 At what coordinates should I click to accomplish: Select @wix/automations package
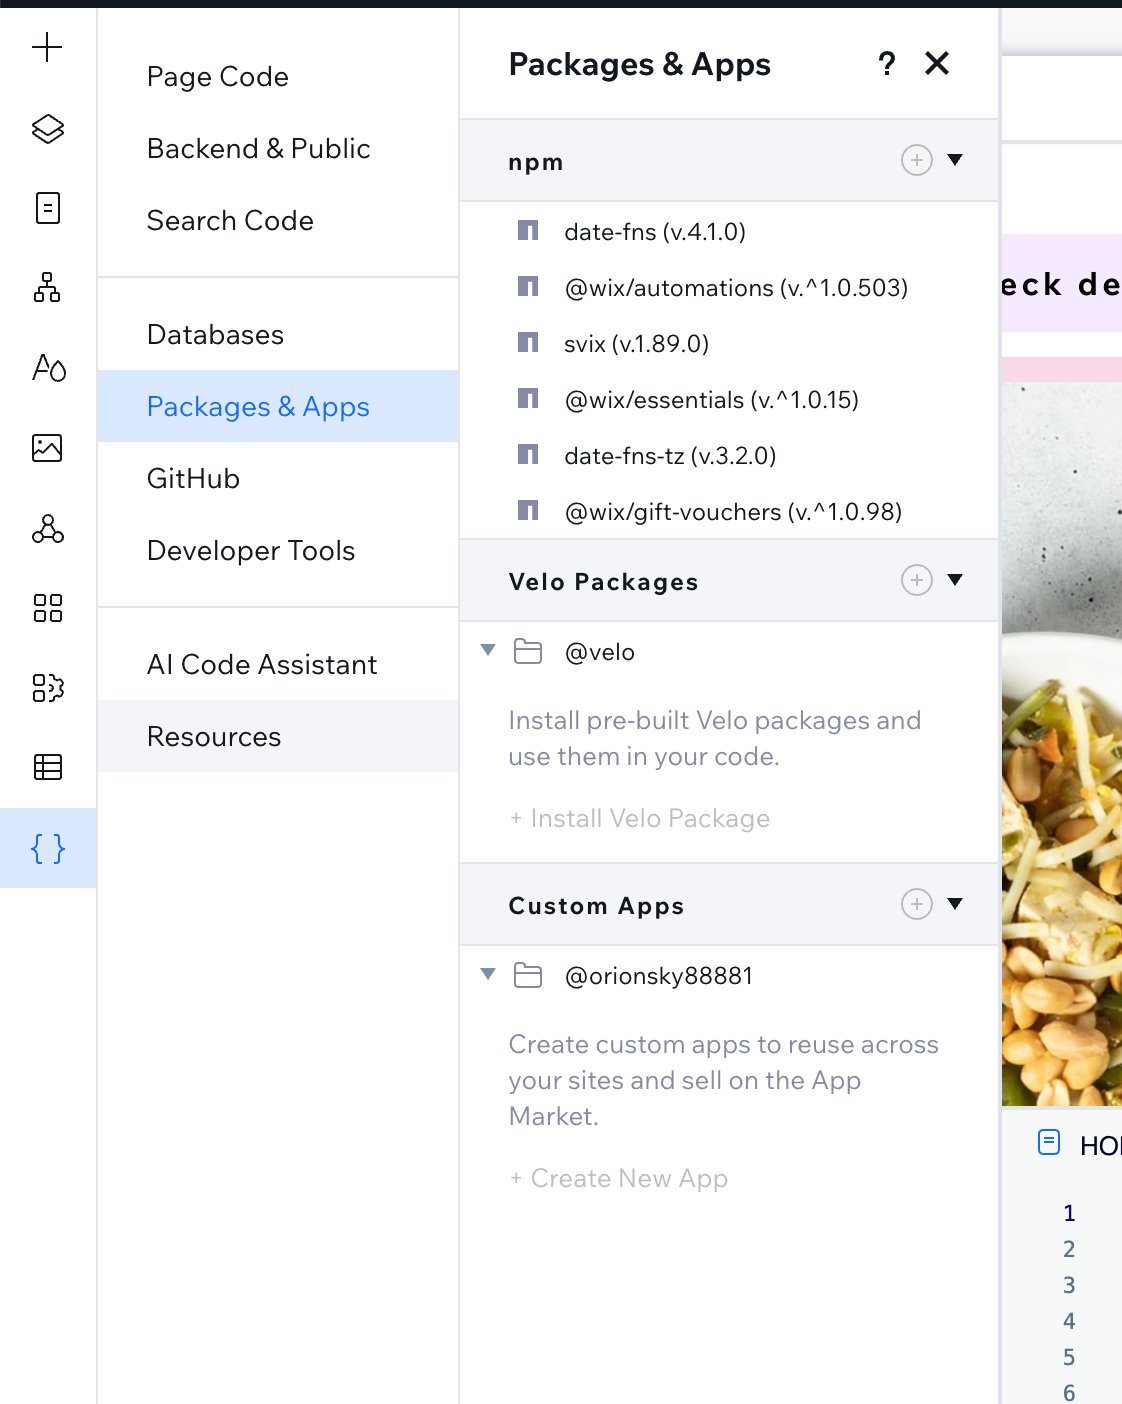tap(729, 288)
